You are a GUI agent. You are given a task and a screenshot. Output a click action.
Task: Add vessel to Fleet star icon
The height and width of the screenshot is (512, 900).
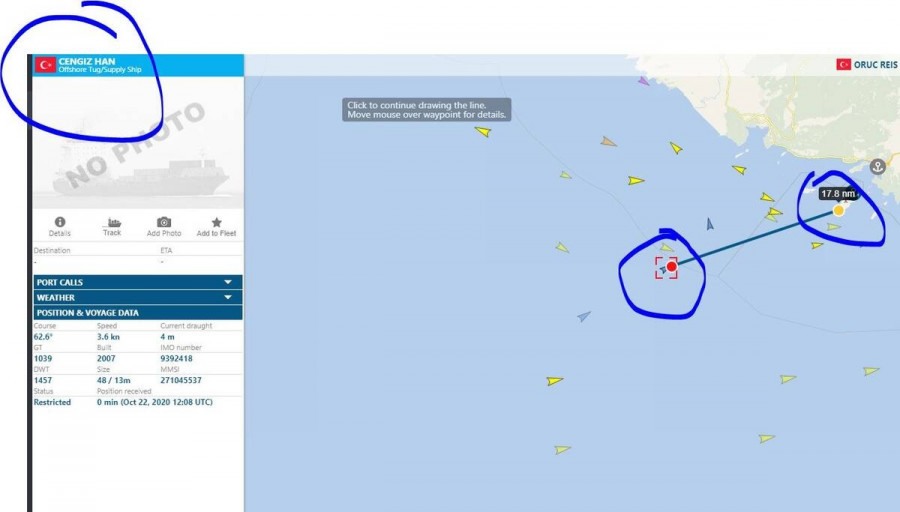[216, 222]
